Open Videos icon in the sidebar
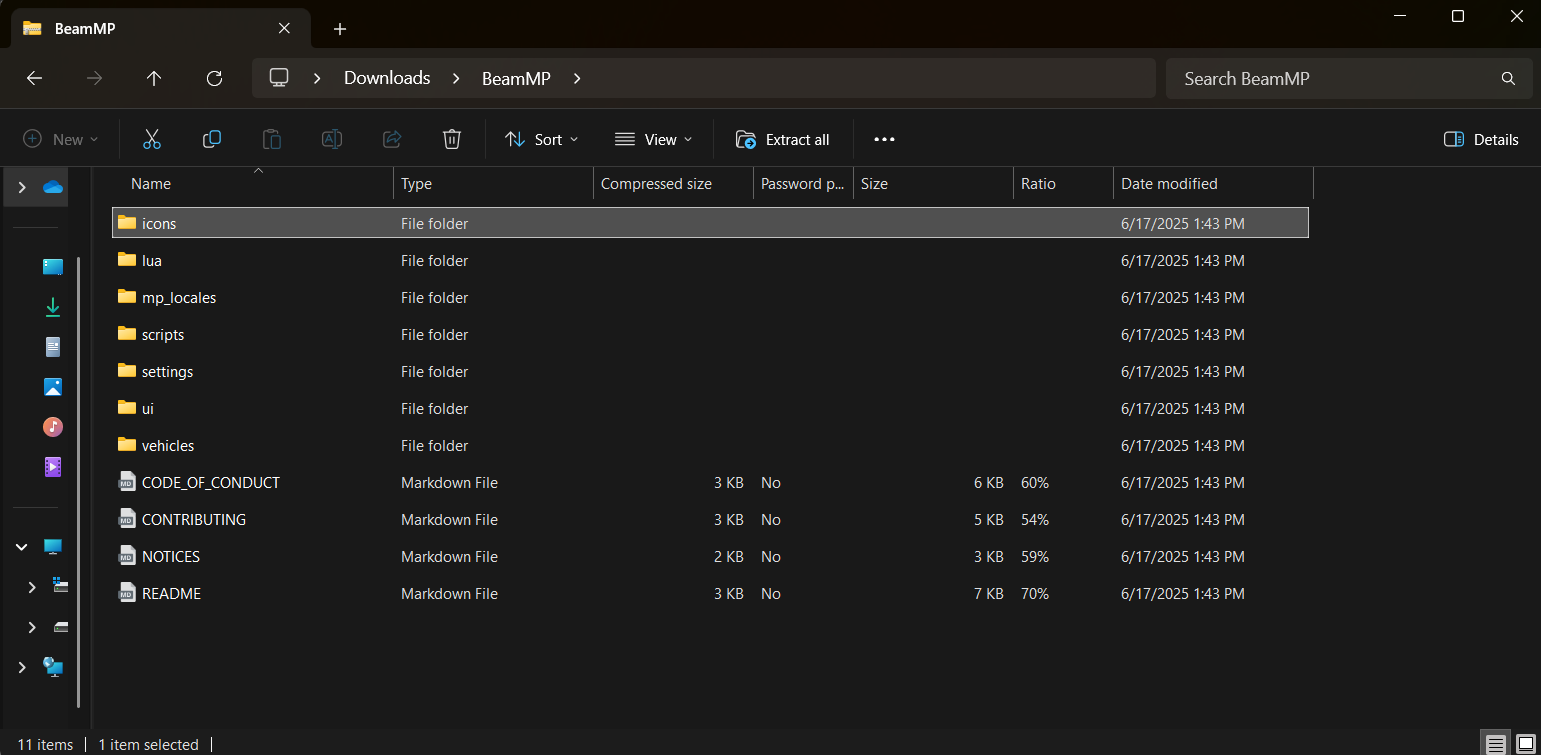 (53, 467)
